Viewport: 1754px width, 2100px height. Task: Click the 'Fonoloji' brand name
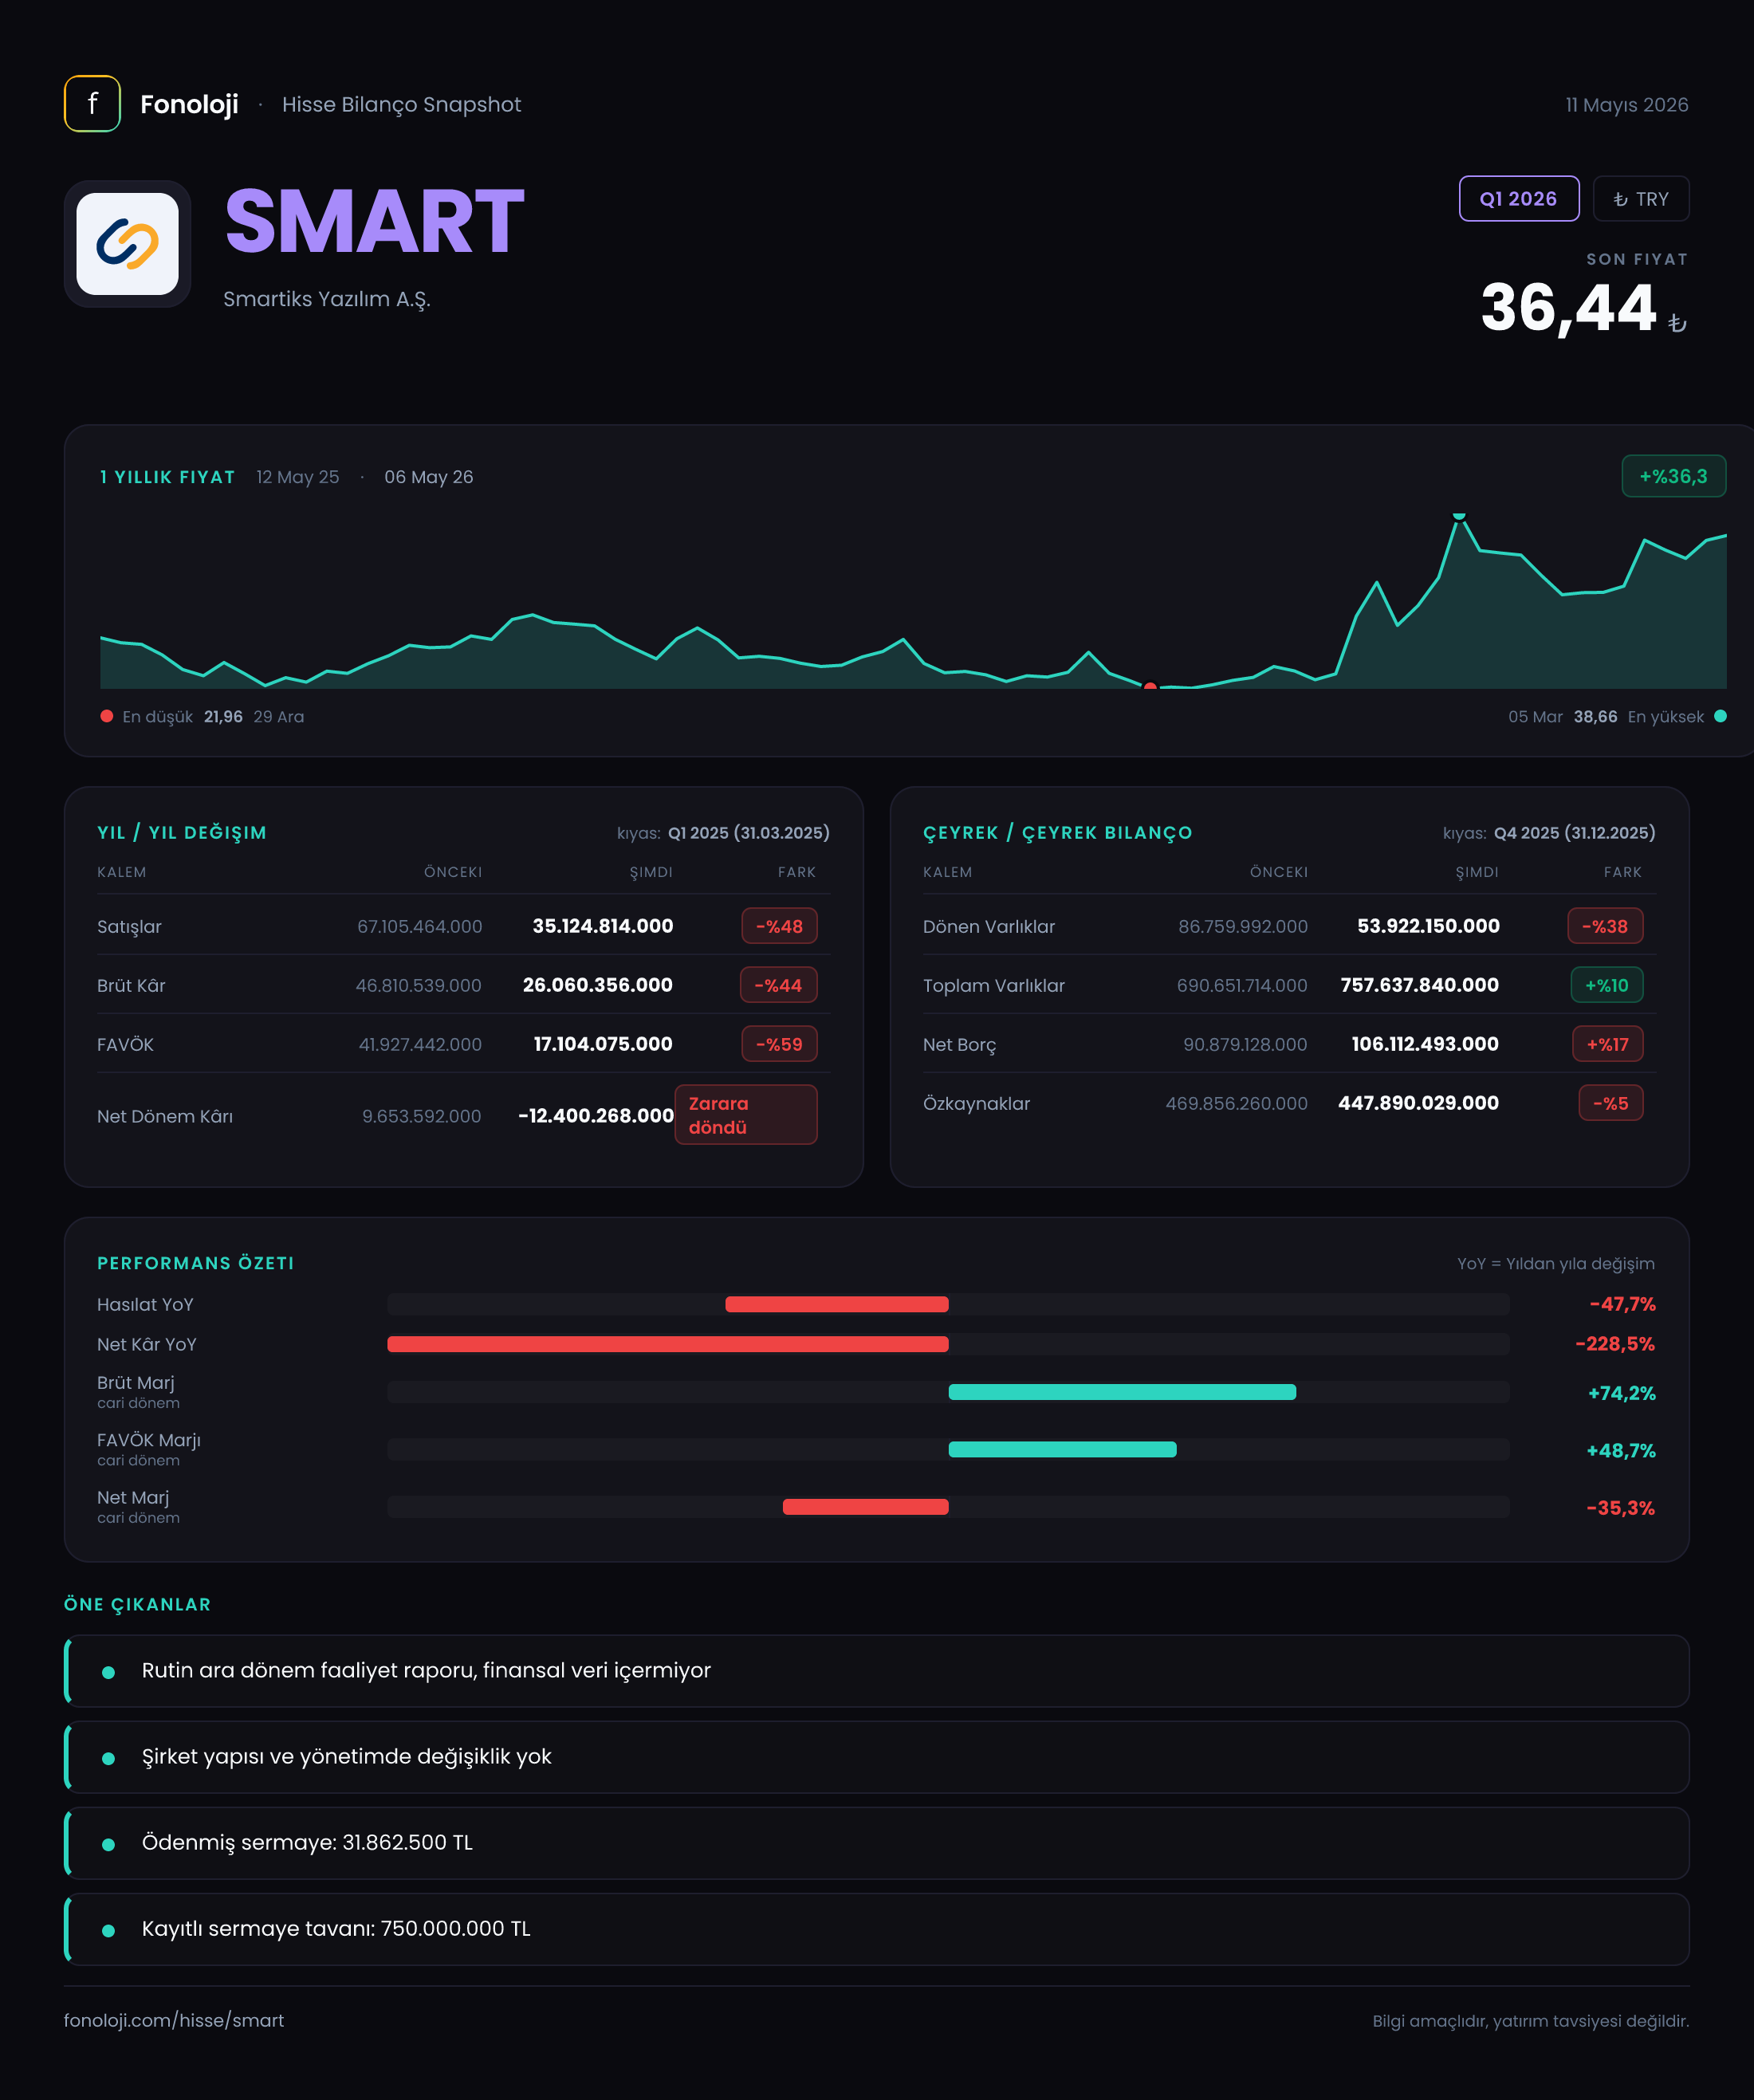tap(189, 104)
